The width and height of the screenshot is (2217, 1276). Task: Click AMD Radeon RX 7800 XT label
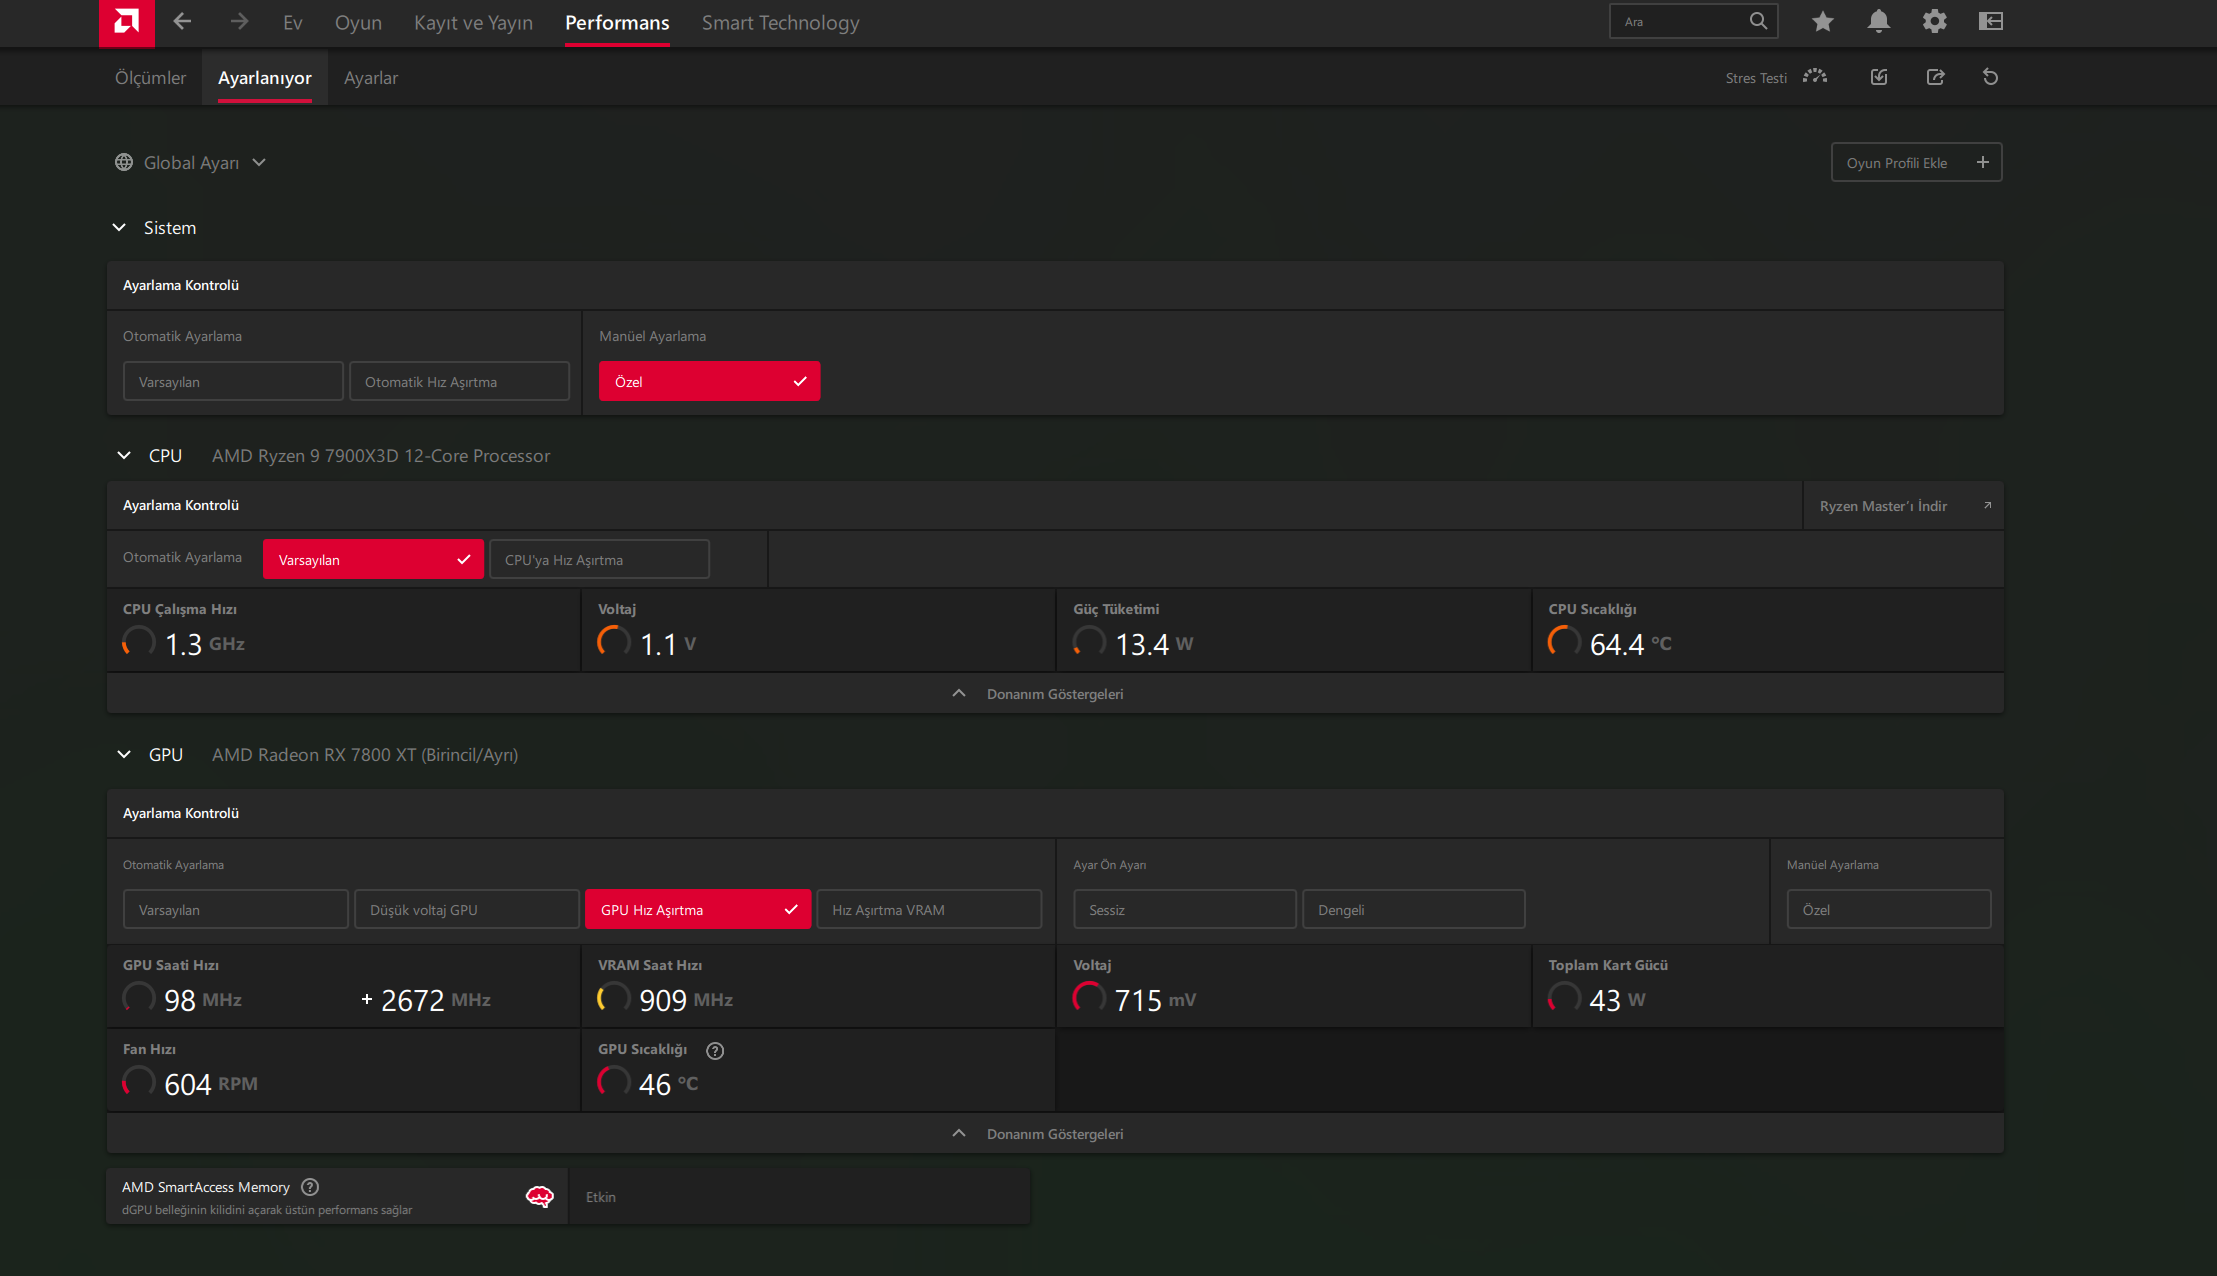point(365,755)
